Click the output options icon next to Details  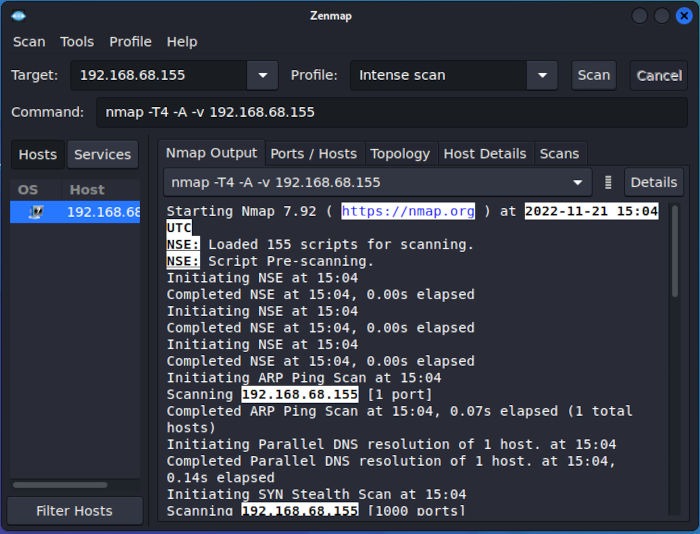click(x=608, y=182)
